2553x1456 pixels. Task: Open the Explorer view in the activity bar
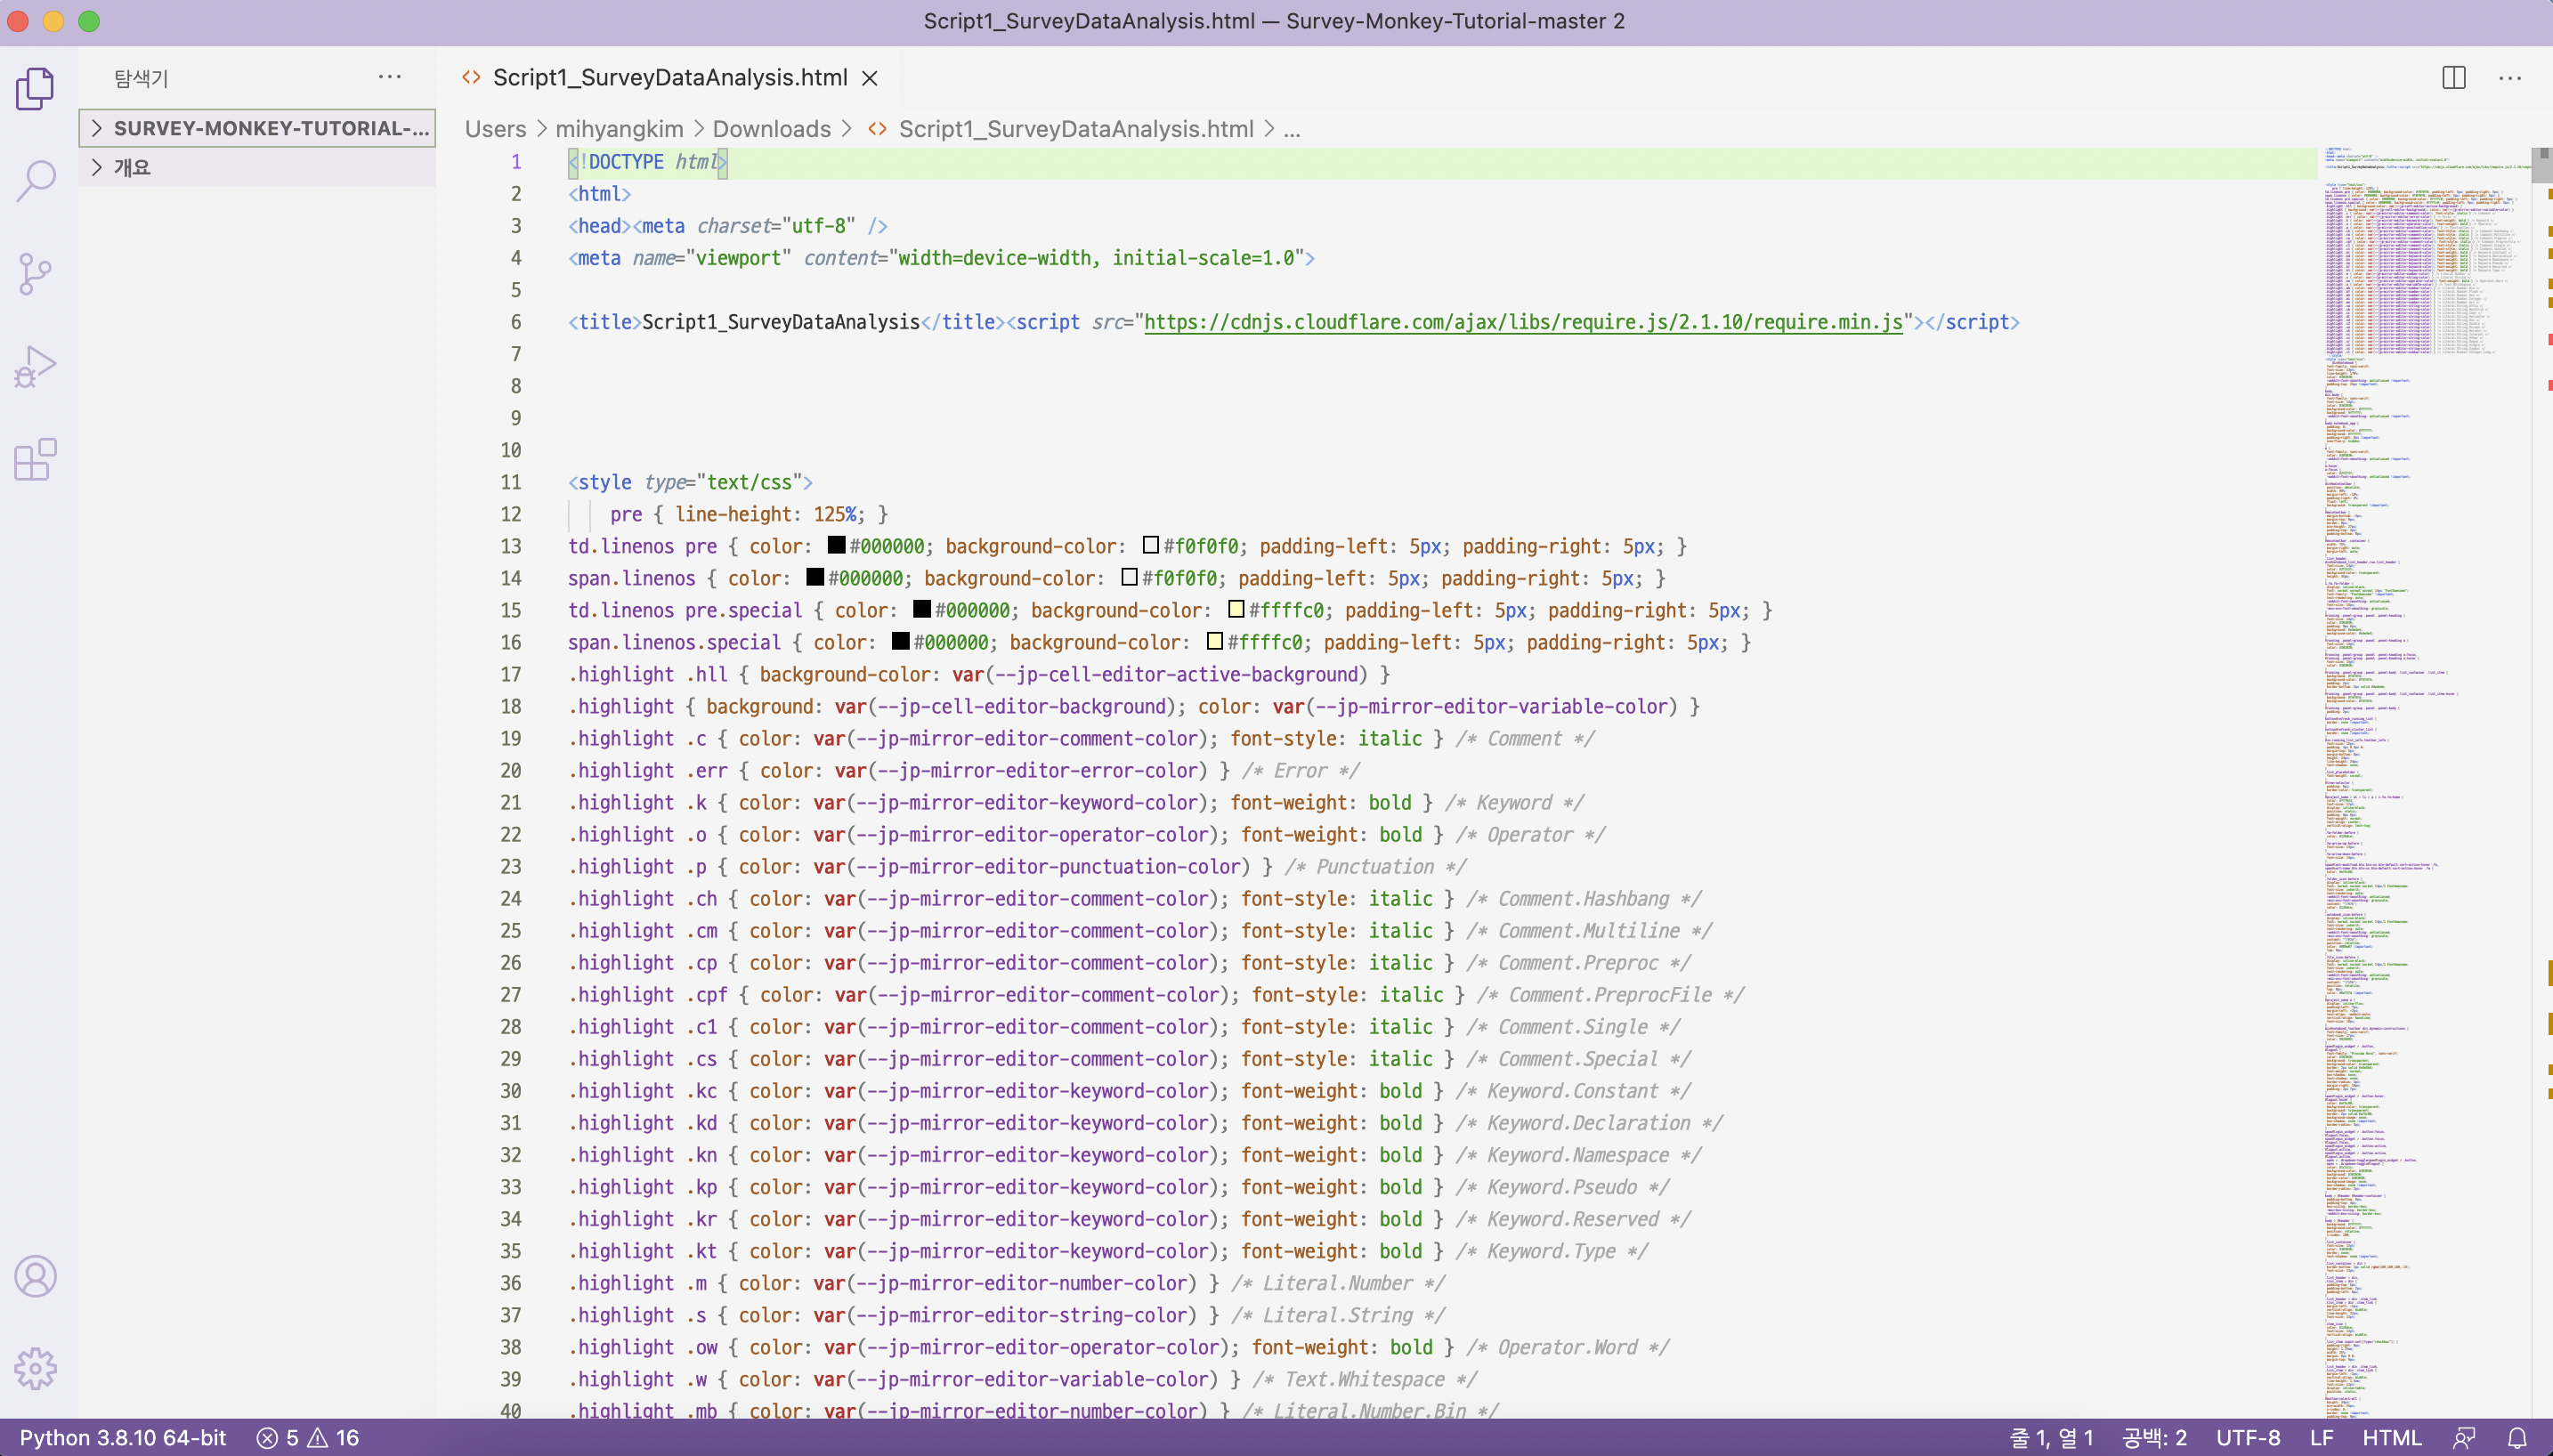click(x=36, y=88)
